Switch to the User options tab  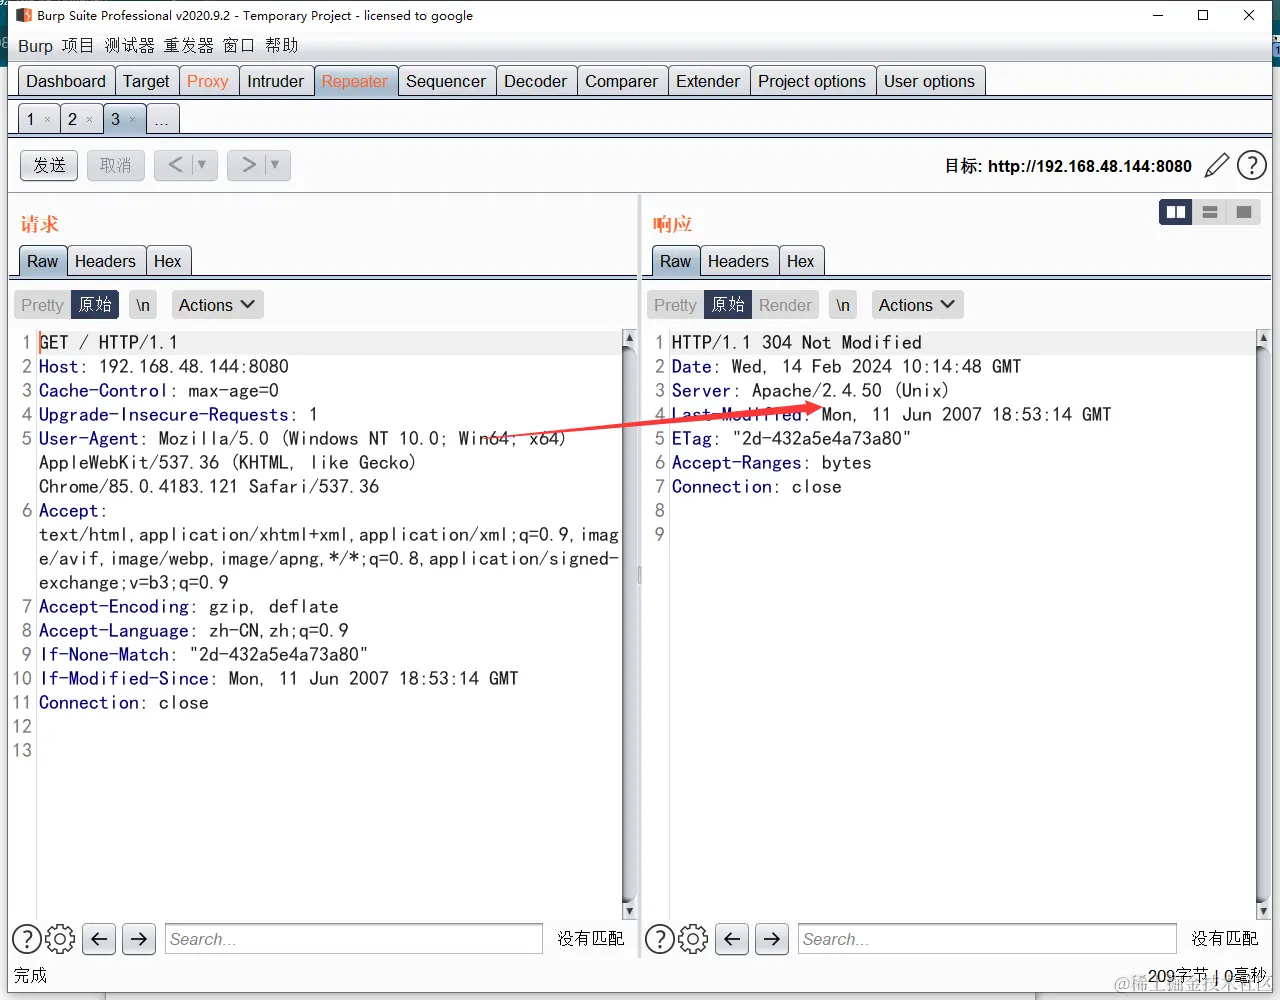(930, 81)
